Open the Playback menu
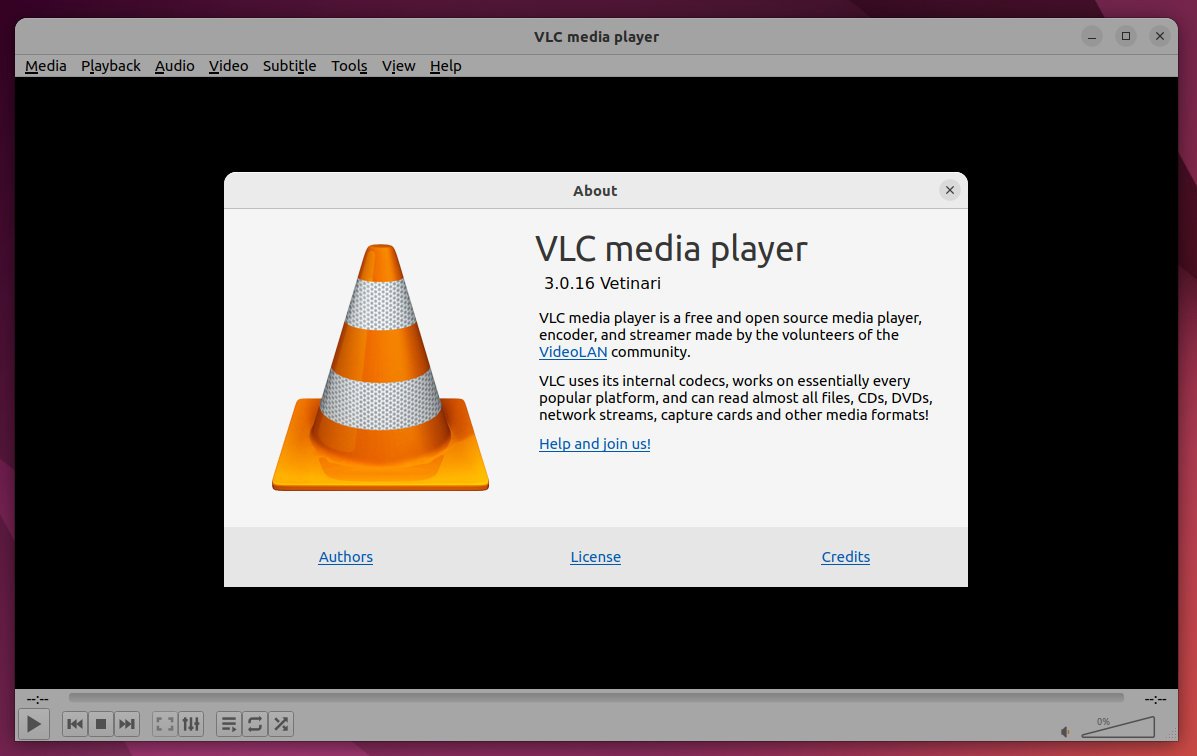This screenshot has width=1197, height=756. pos(110,66)
